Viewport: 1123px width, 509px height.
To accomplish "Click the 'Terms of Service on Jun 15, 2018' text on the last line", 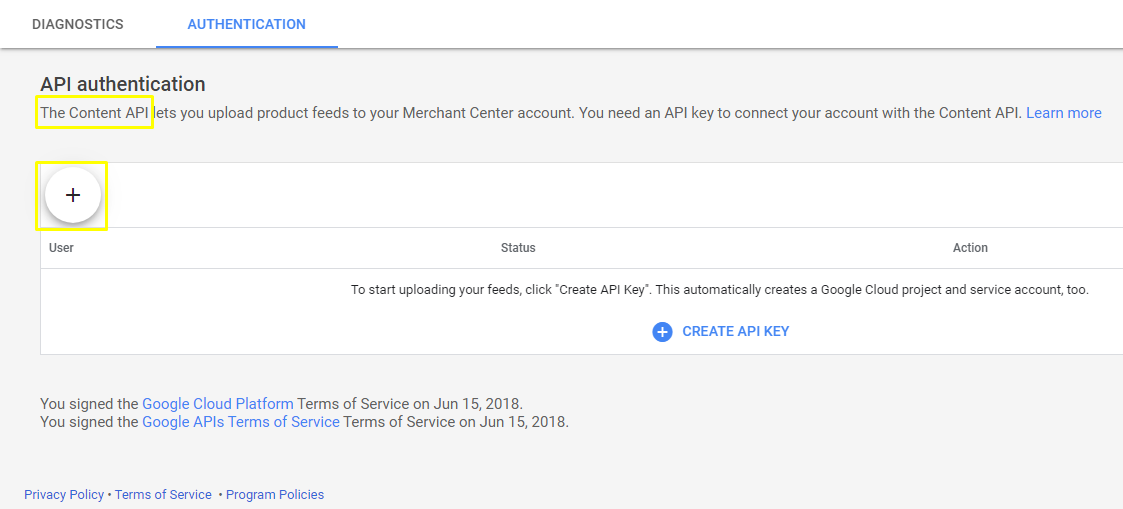I will pyautogui.click(x=456, y=422).
